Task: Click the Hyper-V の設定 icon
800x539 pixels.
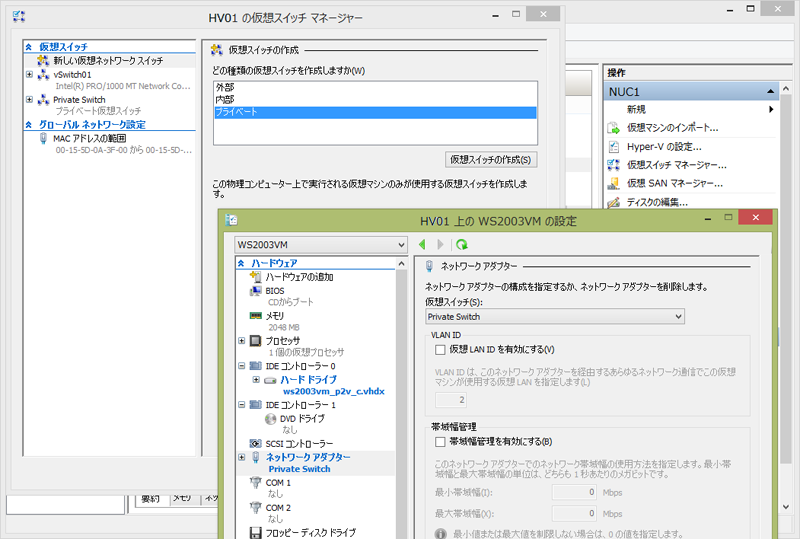Action: (613, 147)
